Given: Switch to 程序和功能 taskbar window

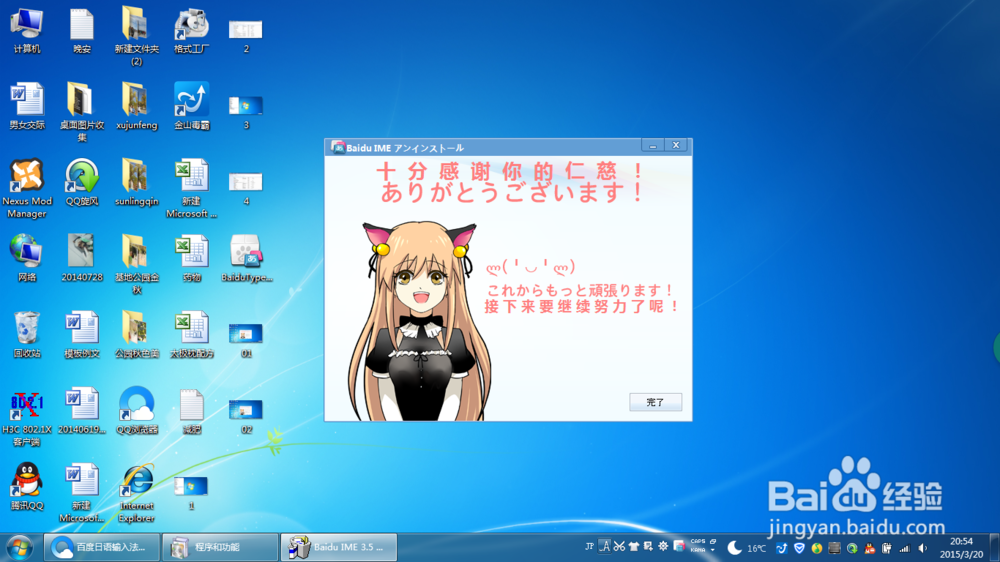Looking at the screenshot, I should tap(220, 547).
